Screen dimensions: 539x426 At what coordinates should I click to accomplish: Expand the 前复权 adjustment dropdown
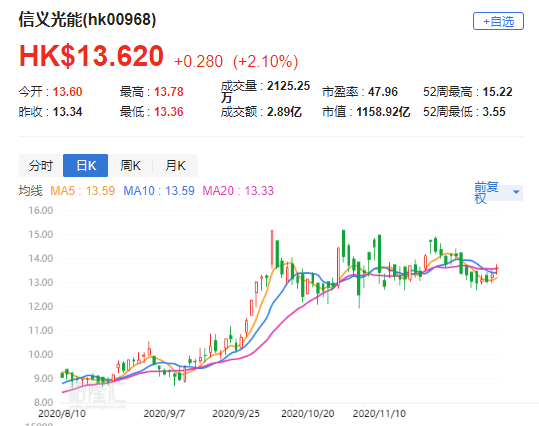click(x=498, y=193)
